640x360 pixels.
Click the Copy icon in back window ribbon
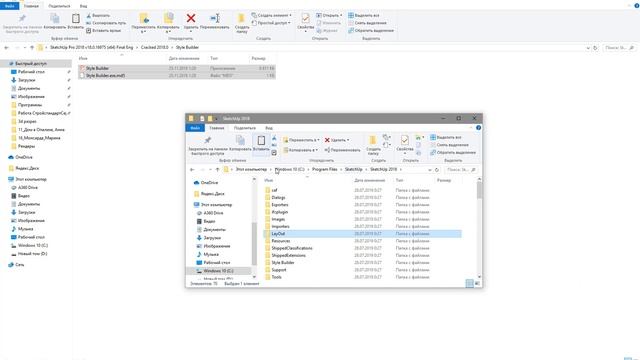[x=54, y=18]
